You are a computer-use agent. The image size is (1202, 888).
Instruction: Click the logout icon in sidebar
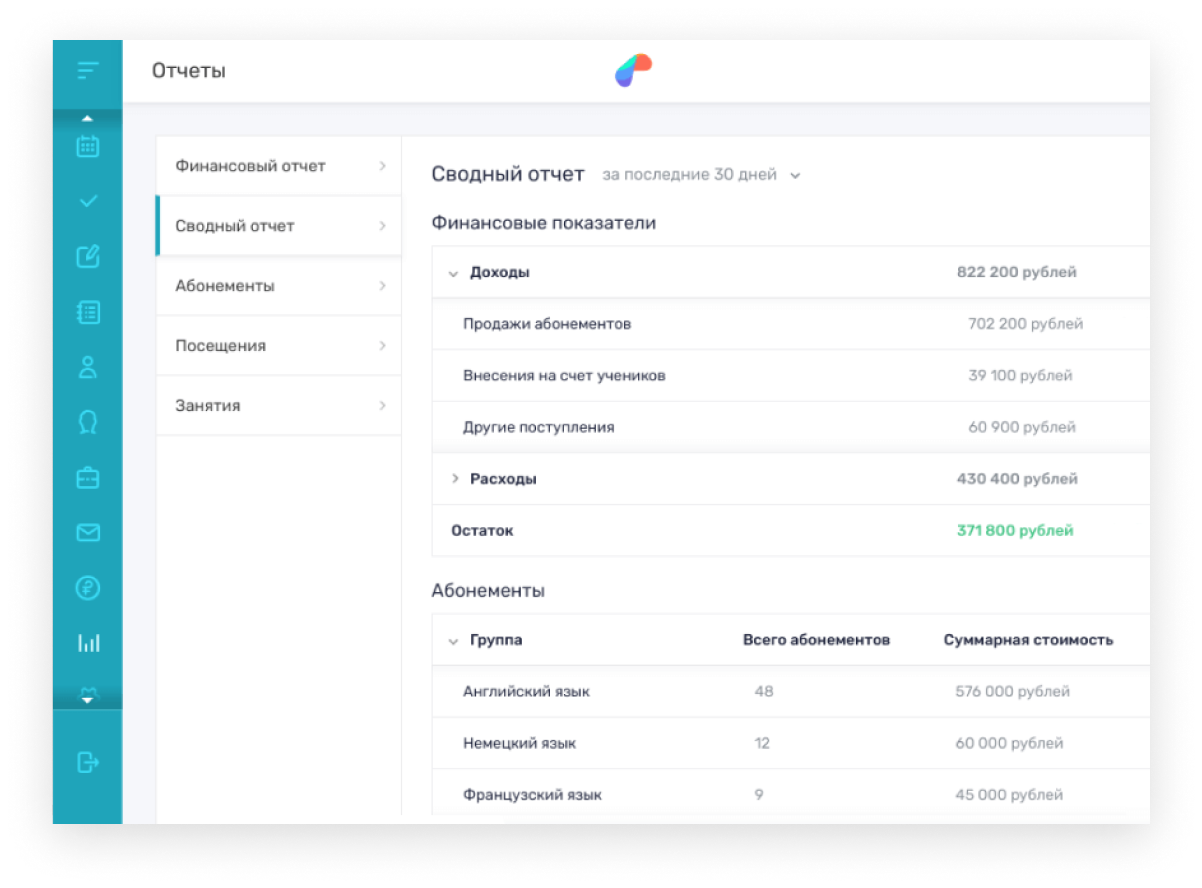tap(88, 763)
